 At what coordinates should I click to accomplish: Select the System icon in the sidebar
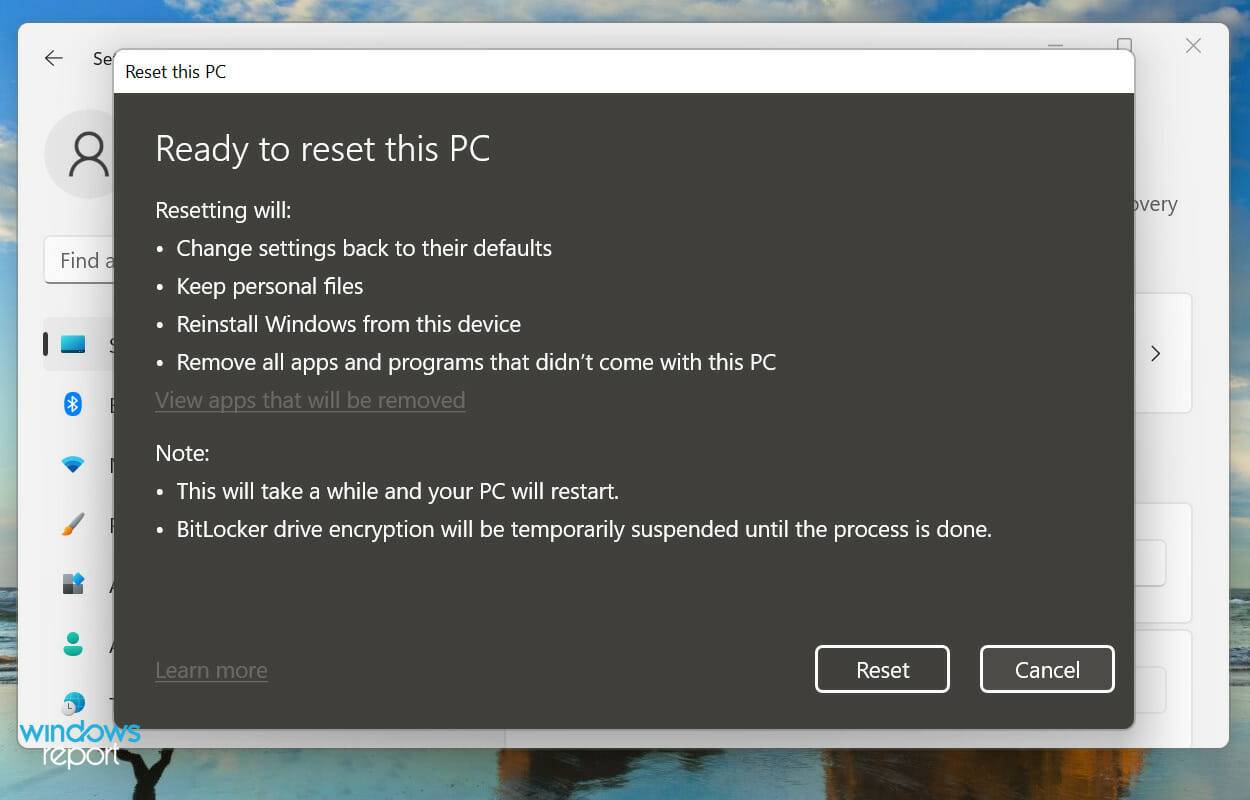[x=74, y=344]
